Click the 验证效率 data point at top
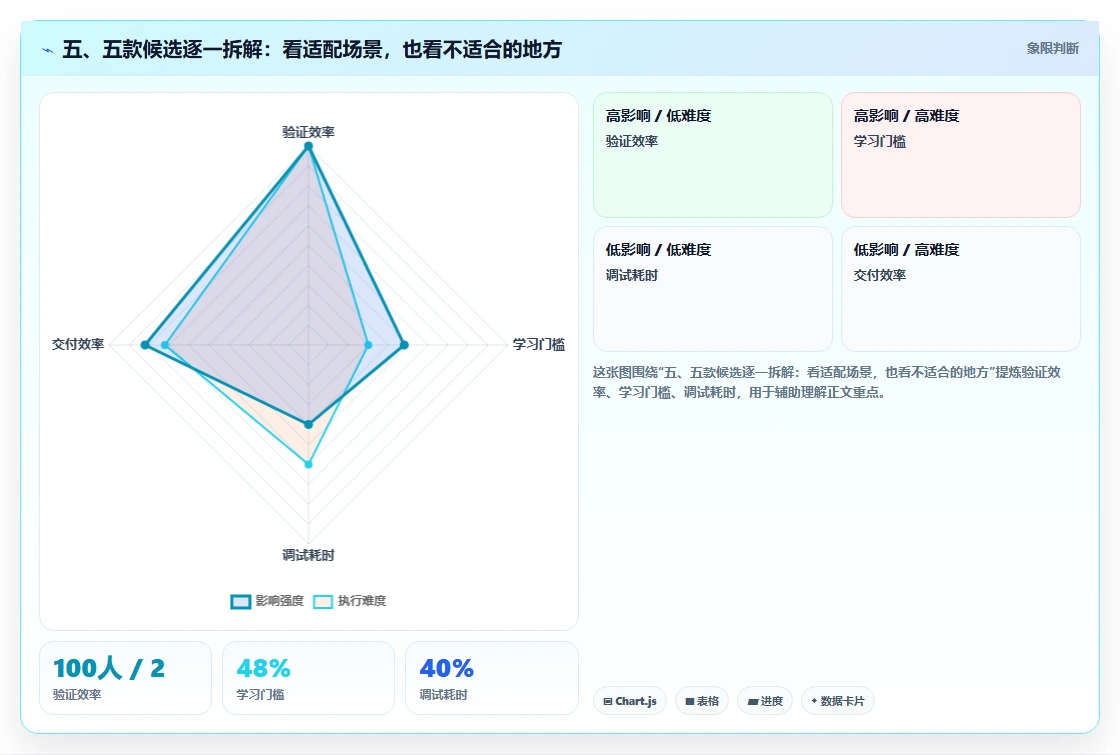The image size is (1120, 755). (x=309, y=146)
